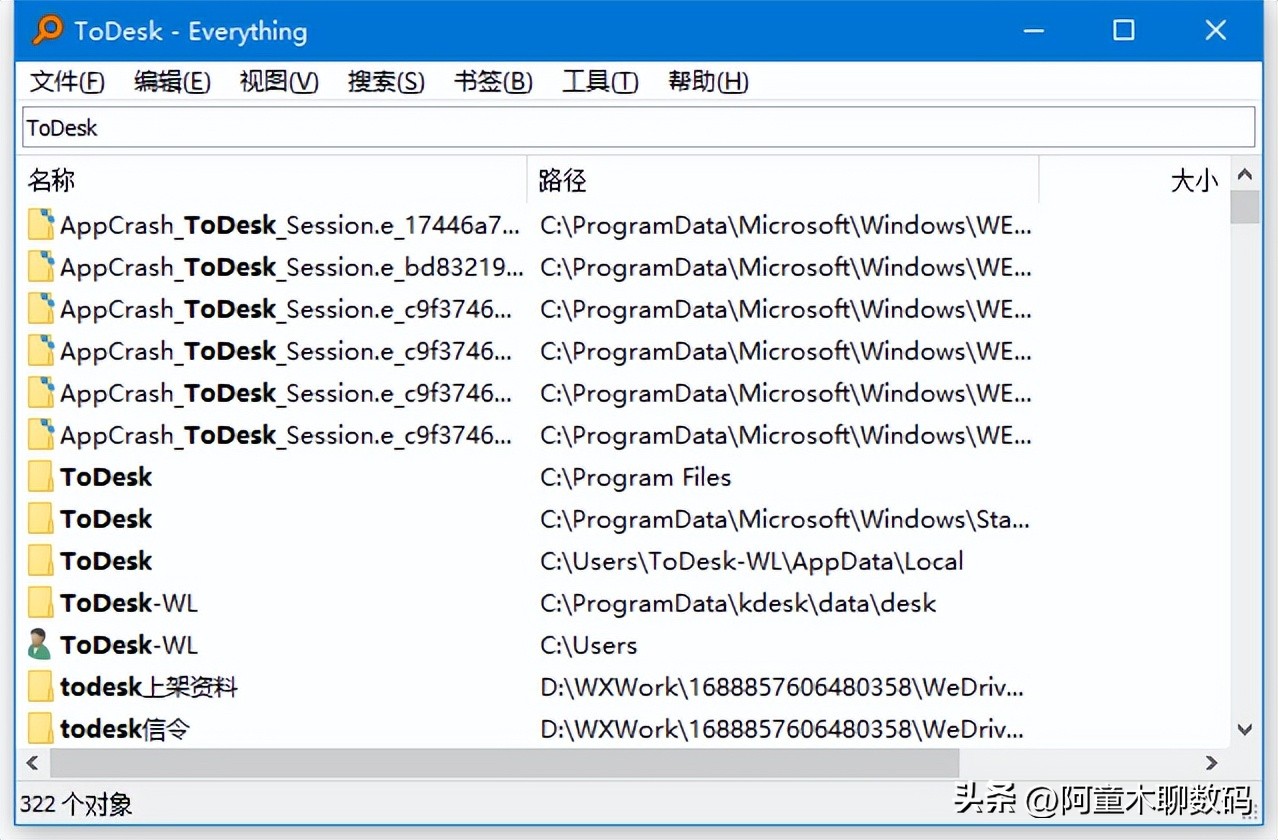Click the folder icon of todesk上架资料

click(x=40, y=686)
